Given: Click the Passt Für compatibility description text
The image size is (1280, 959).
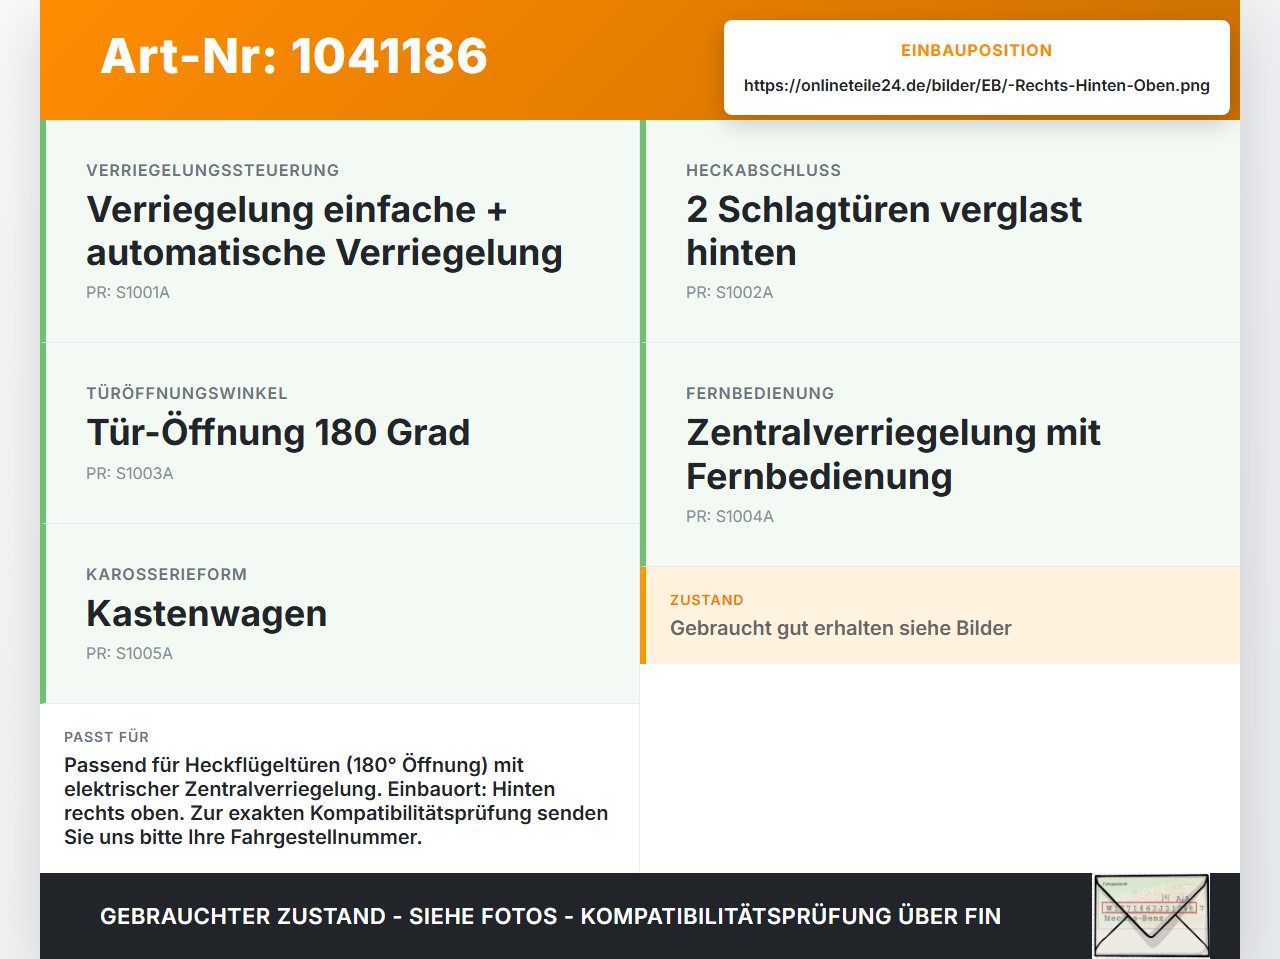Looking at the screenshot, I should click(336, 801).
